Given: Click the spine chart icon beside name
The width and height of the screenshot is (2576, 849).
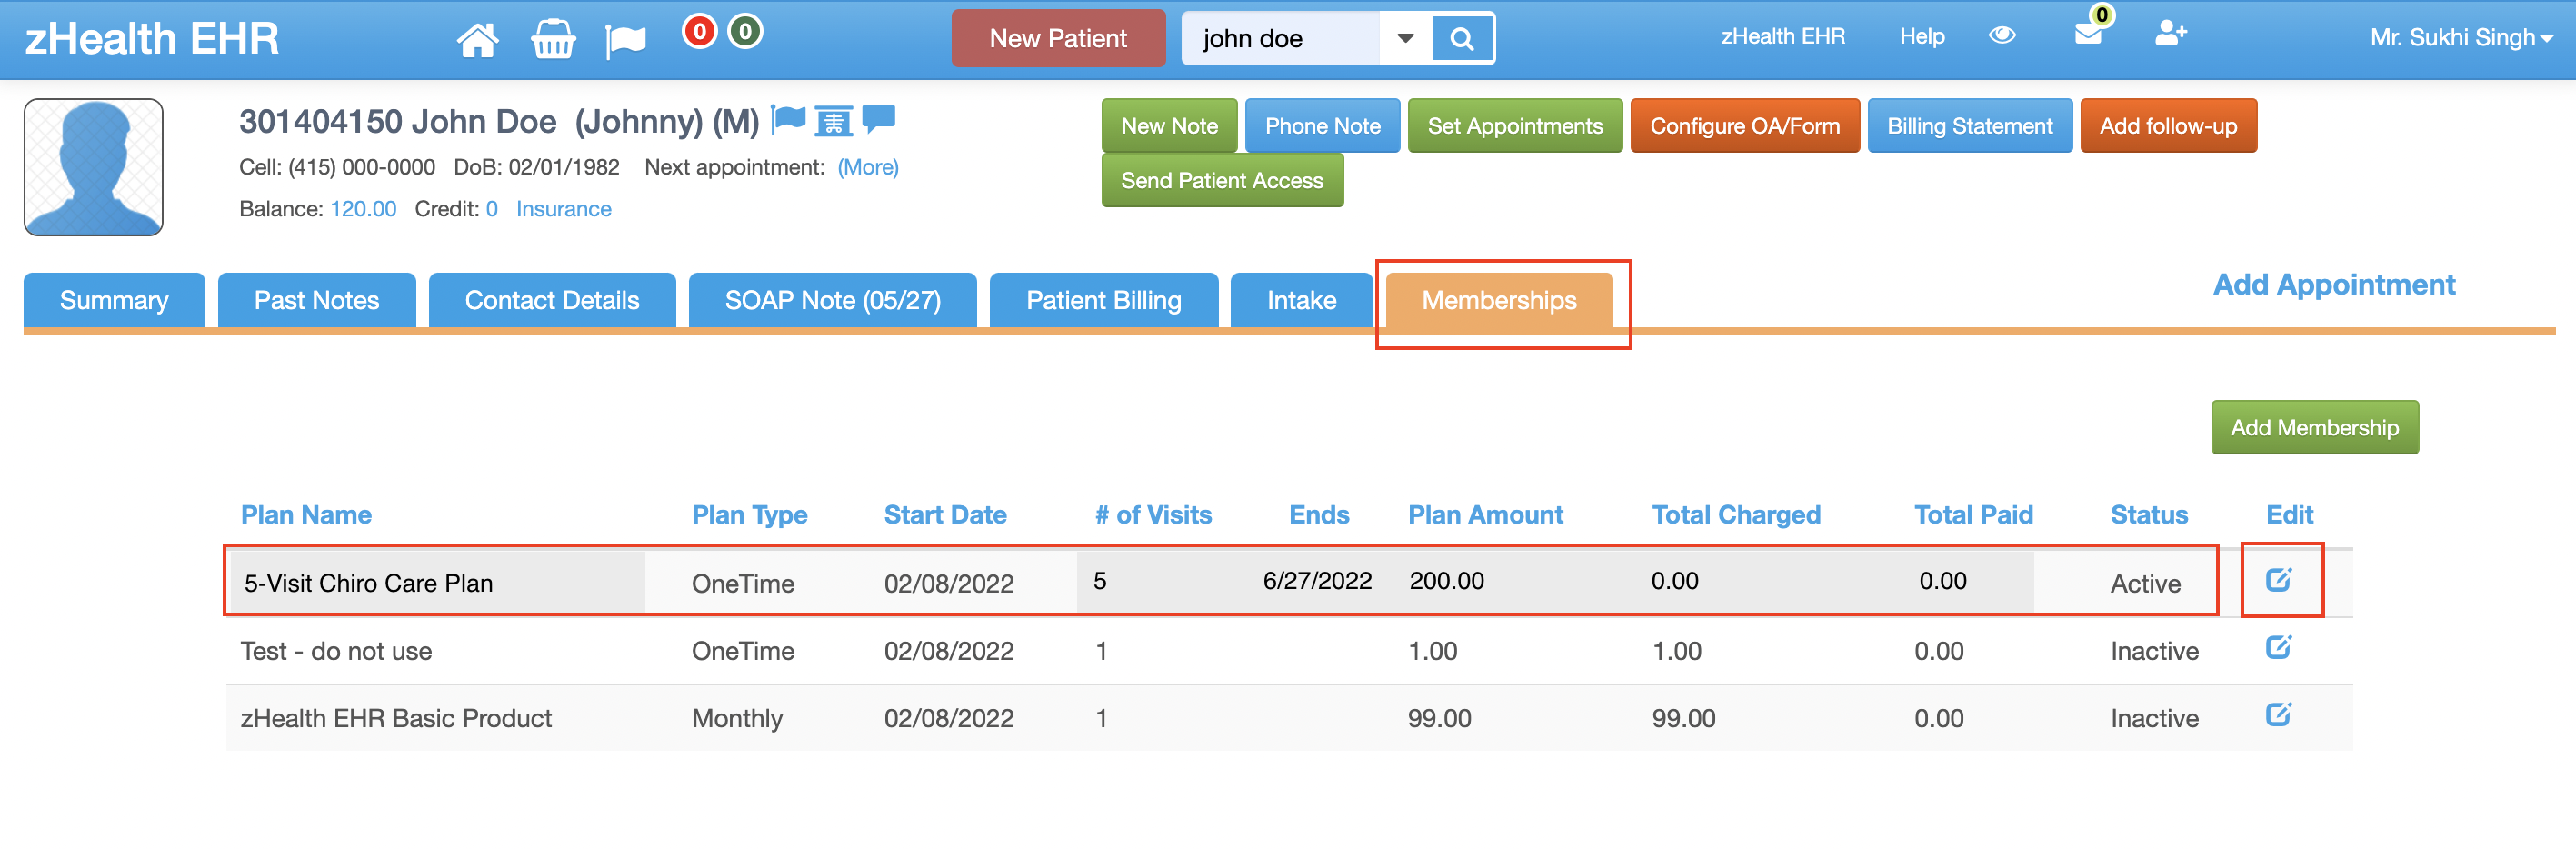Looking at the screenshot, I should [x=833, y=121].
